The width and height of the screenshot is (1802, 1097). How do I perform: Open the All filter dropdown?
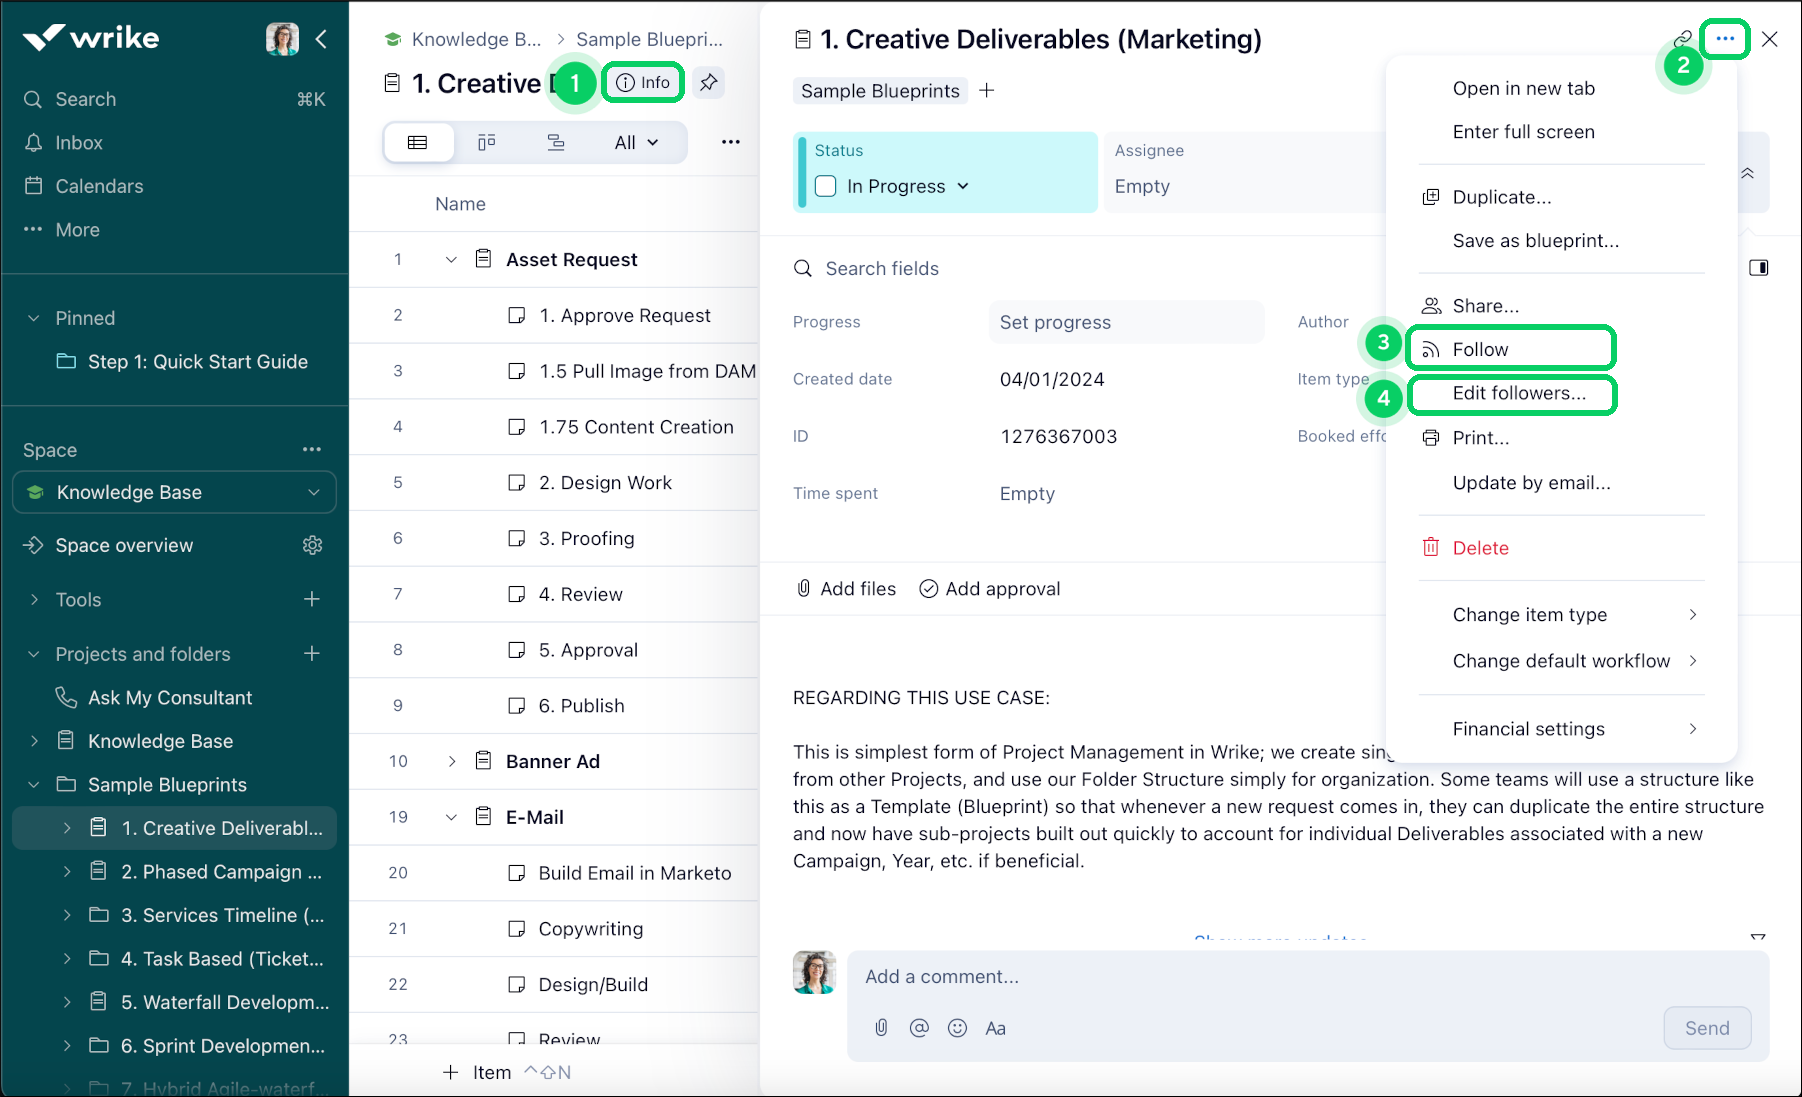(636, 142)
